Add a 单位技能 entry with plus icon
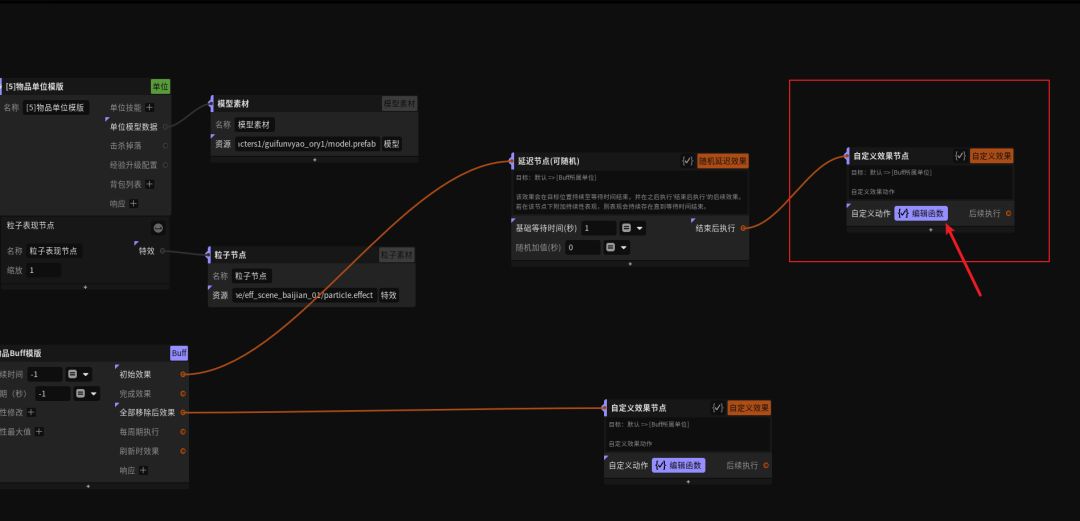Screen dimensions: 1080x521 point(149,108)
